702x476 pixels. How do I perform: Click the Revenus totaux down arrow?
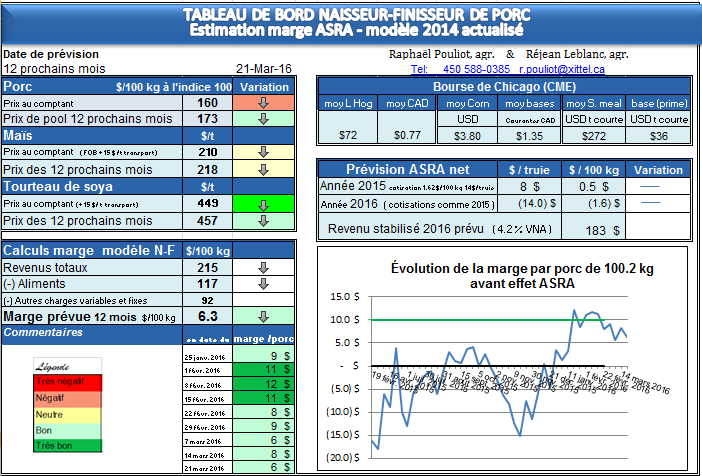[265, 268]
